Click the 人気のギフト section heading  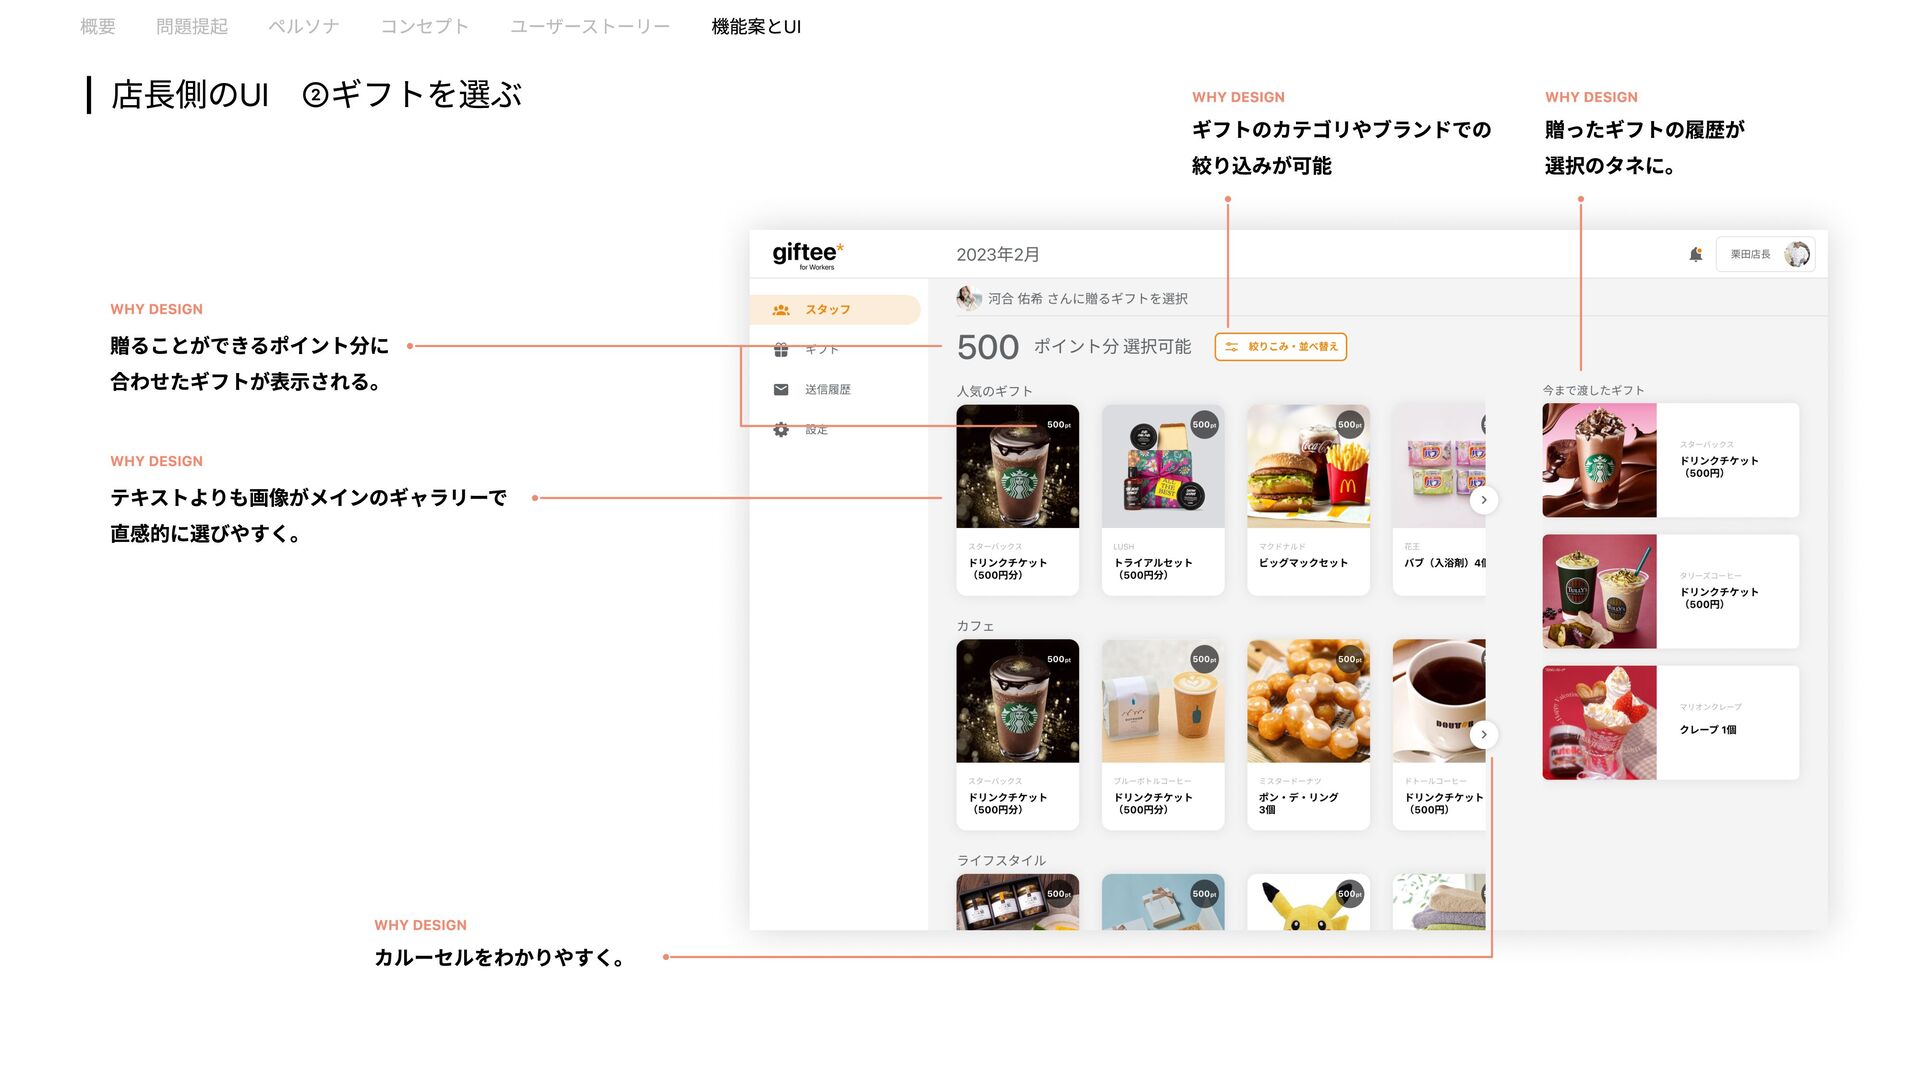994,391
